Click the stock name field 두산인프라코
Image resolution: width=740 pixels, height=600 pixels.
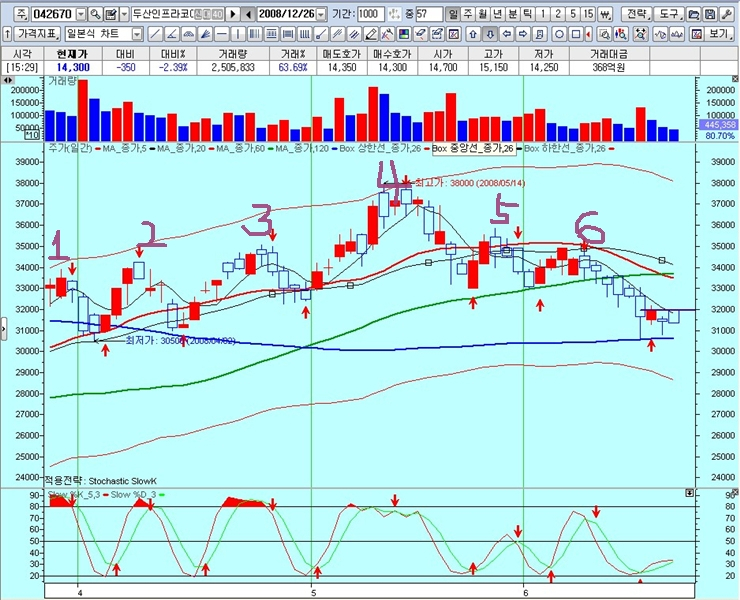point(177,15)
